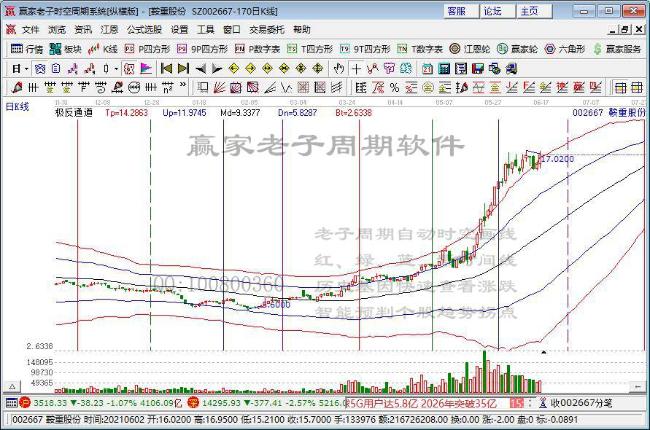Screen dimensions: 650x430
Task: Click the Md=9.3377 indicator value
Action: click(240, 112)
